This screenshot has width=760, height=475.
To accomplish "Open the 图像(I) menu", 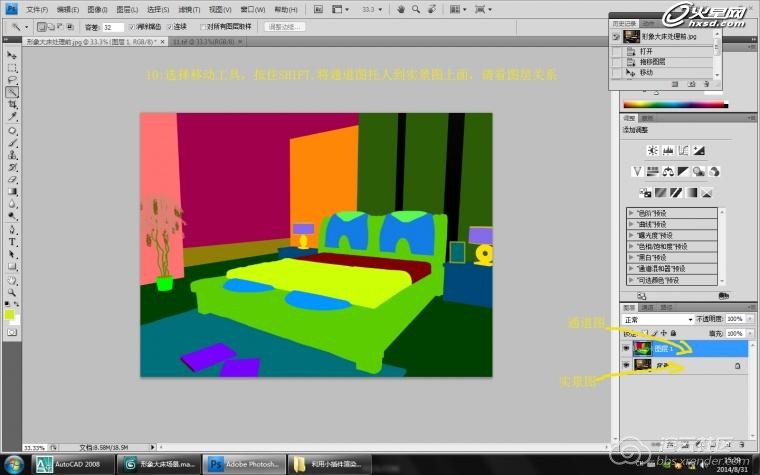I will coord(97,10).
